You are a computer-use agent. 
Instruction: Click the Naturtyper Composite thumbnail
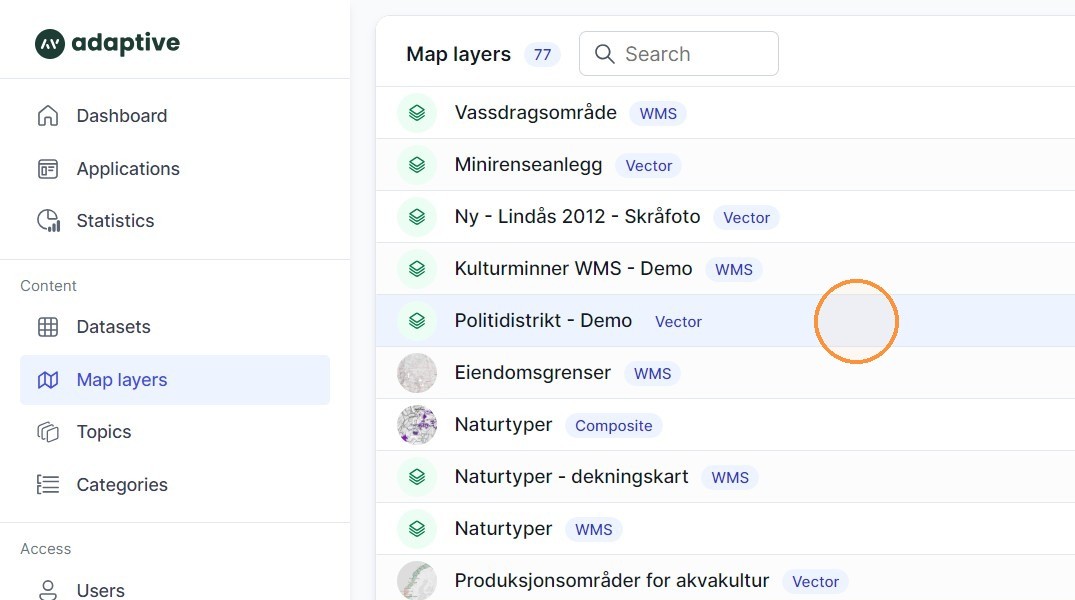(417, 425)
